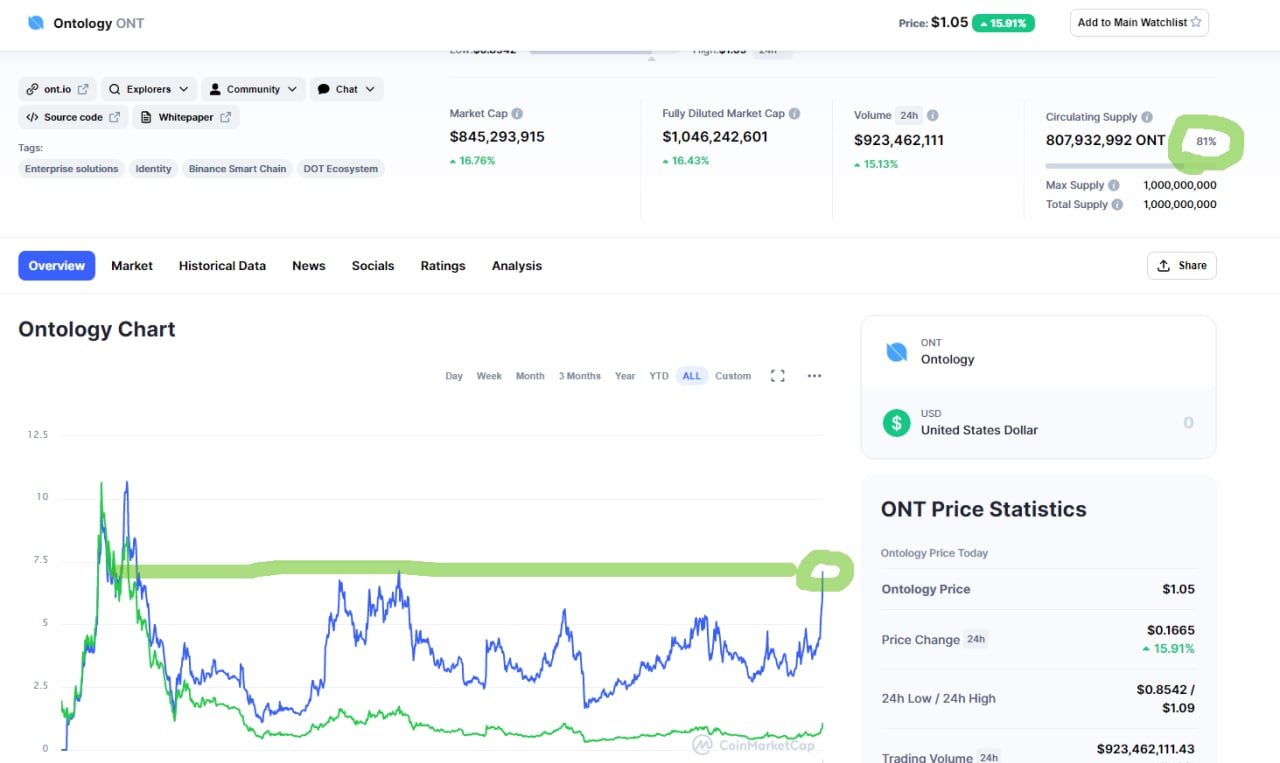Click the green USD dollar icon
This screenshot has height=763, width=1280.
coord(897,422)
